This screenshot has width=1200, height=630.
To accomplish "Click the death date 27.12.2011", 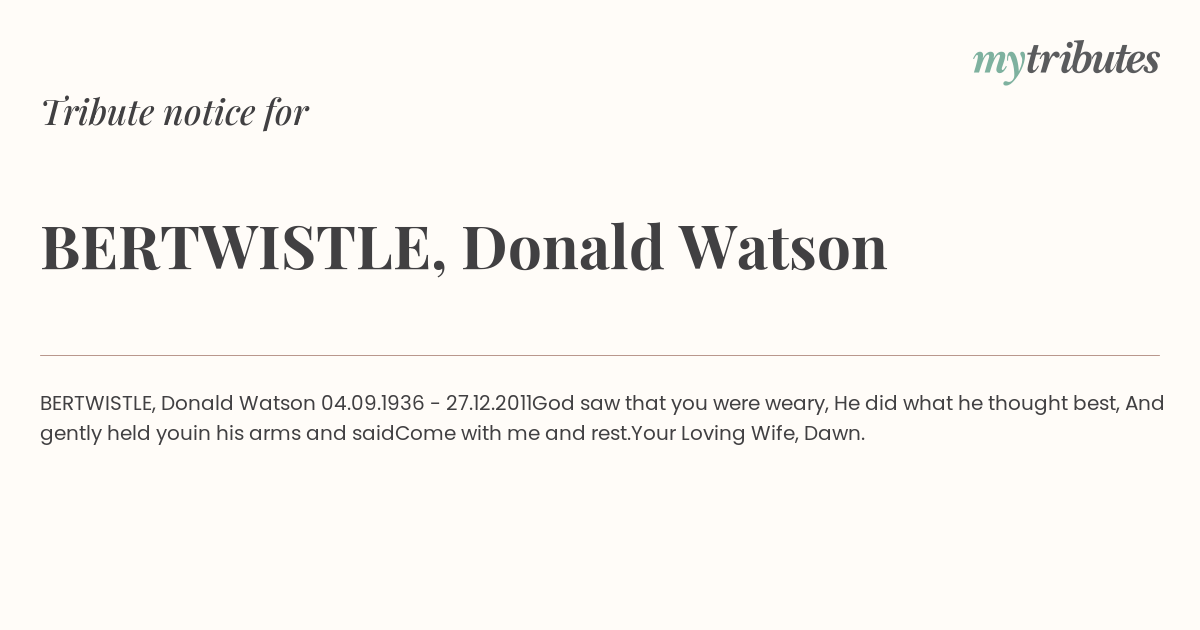I will click(x=489, y=403).
